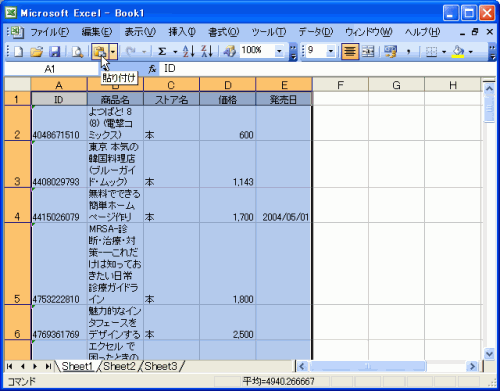Viewport: 500px width, 391px height.
Task: Select the ストア名 header cell
Action: (172, 99)
